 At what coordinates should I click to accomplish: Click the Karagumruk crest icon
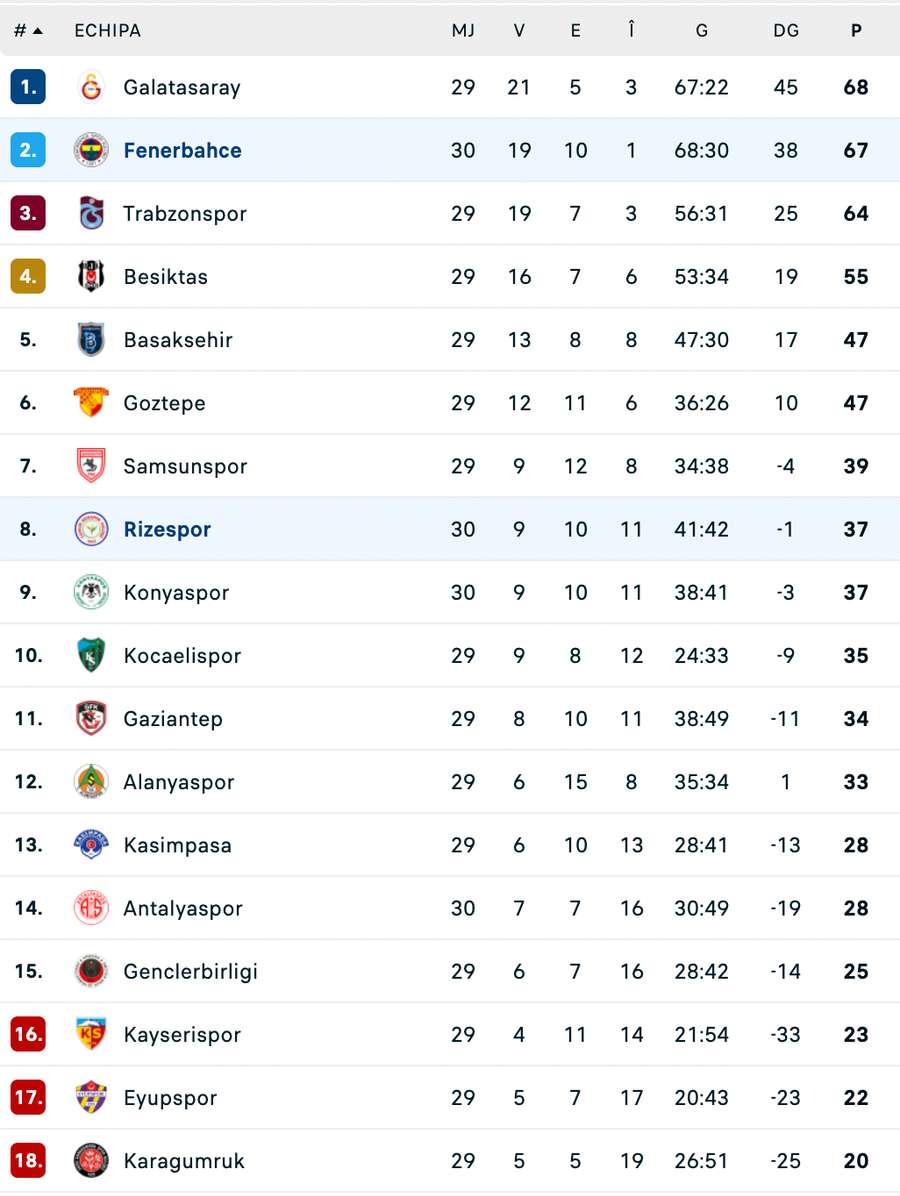point(91,1161)
